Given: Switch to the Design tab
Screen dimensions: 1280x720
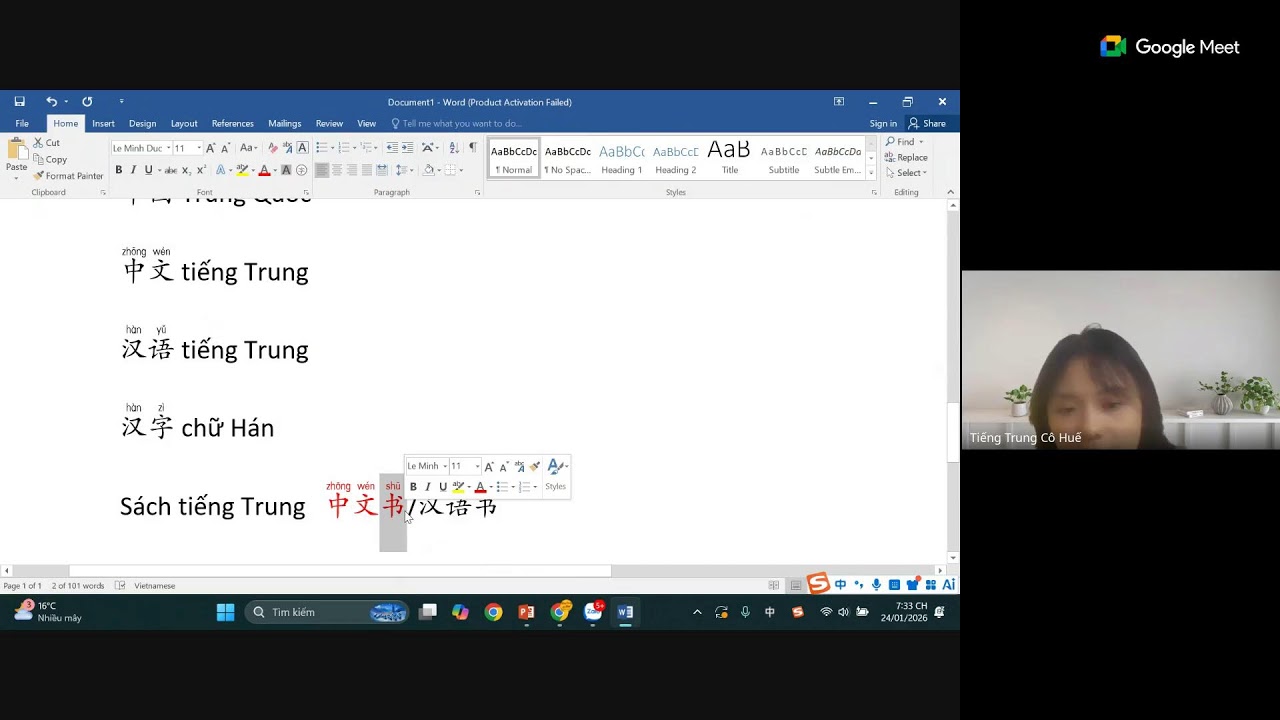Looking at the screenshot, I should (142, 124).
